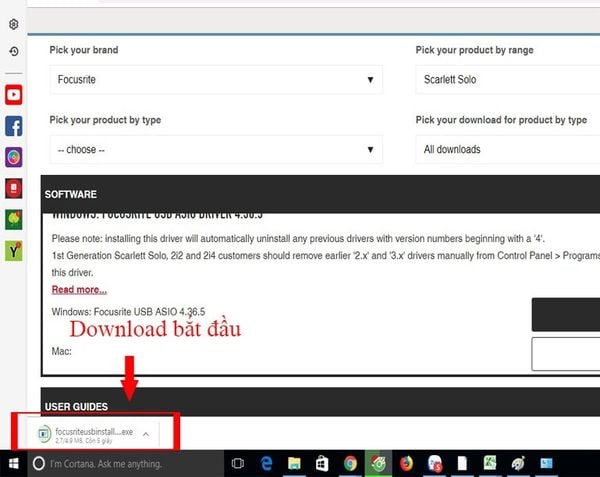Click the 'Mac:' label
The width and height of the screenshot is (600, 477).
coord(62,351)
